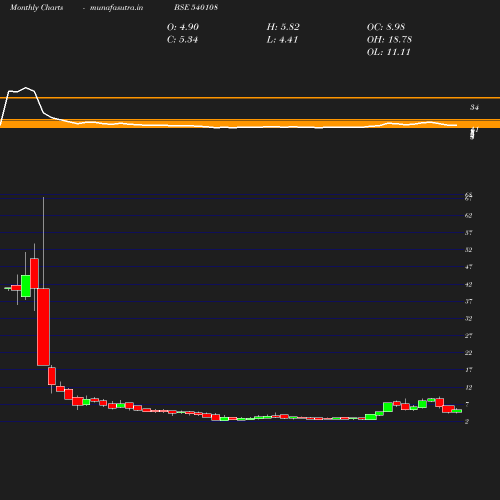Screen dimensions: 500x500
Task: Click the open price "O: 4.90"
Action: [x=183, y=27]
